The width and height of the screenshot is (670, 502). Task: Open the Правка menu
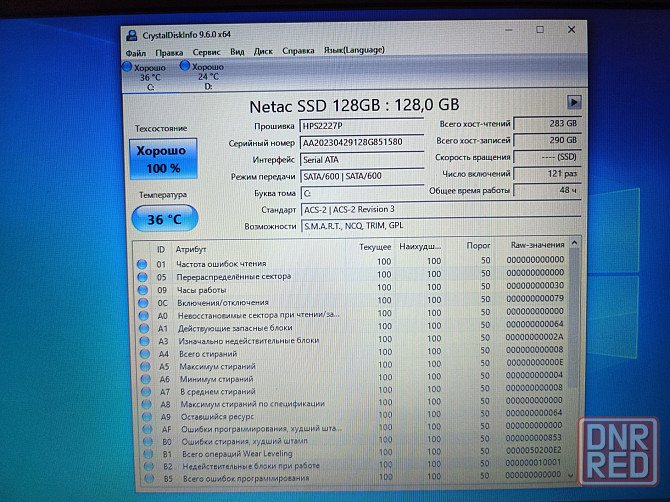tap(169, 53)
